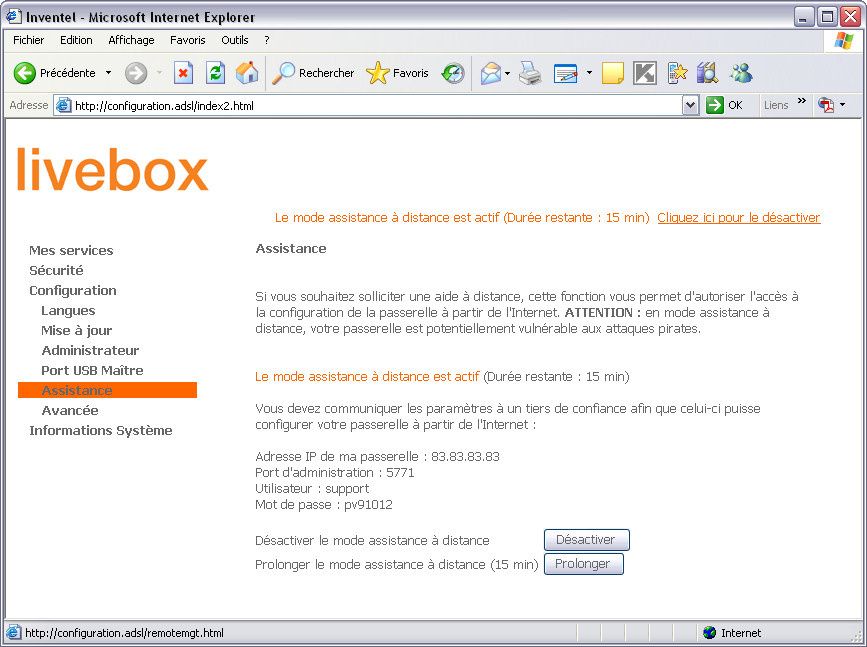
Task: Click the PDF icon right of Liens
Action: click(x=826, y=105)
